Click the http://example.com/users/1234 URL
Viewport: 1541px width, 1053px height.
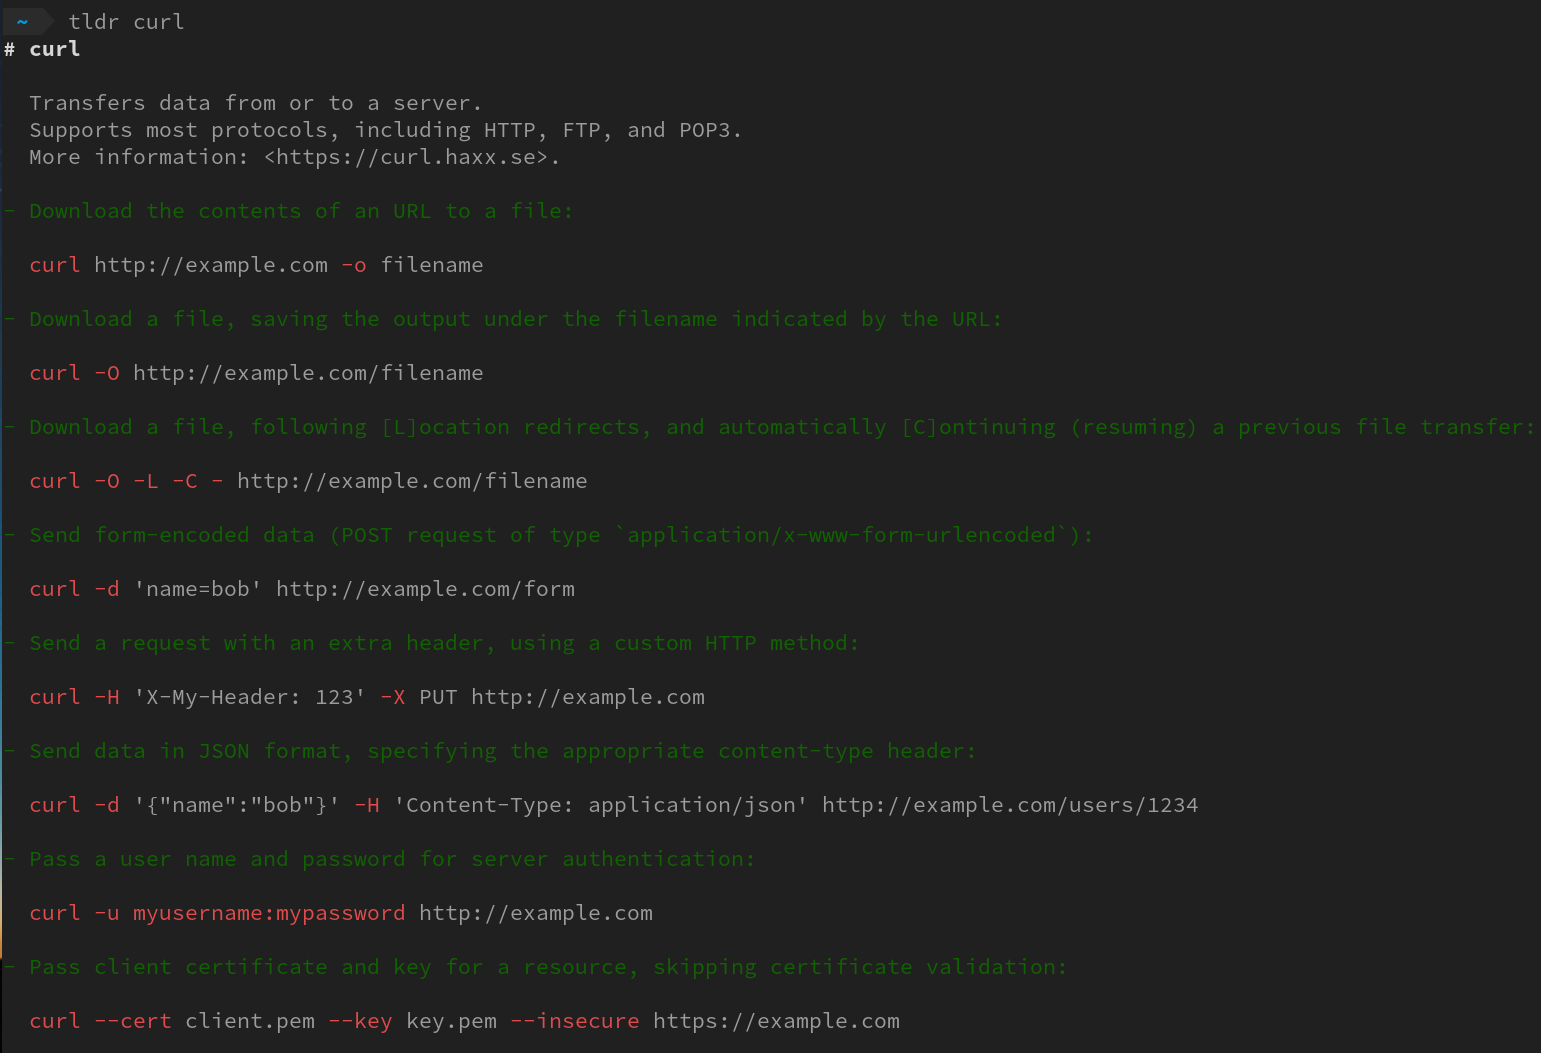1009,805
